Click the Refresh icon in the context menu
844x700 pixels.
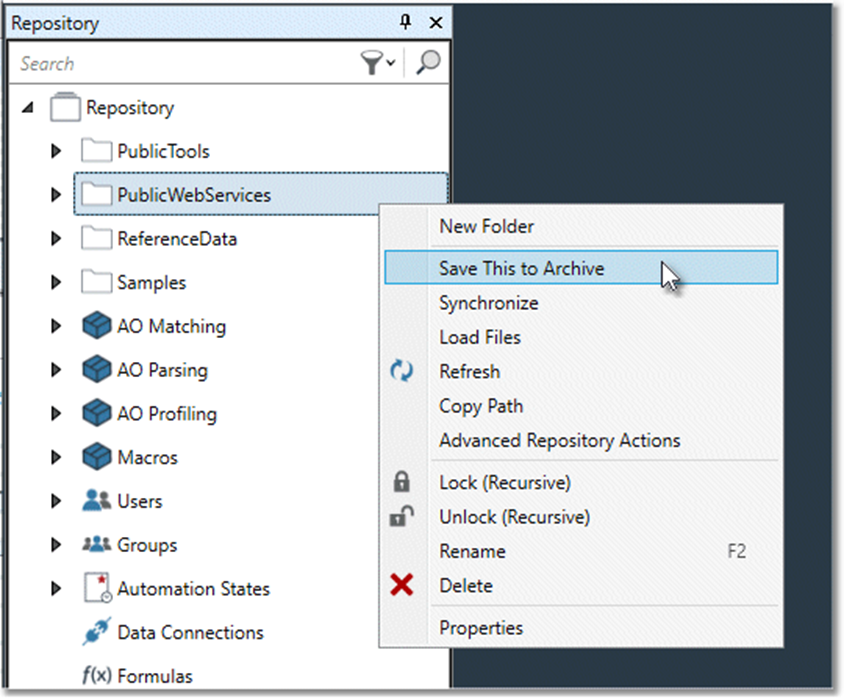(401, 371)
